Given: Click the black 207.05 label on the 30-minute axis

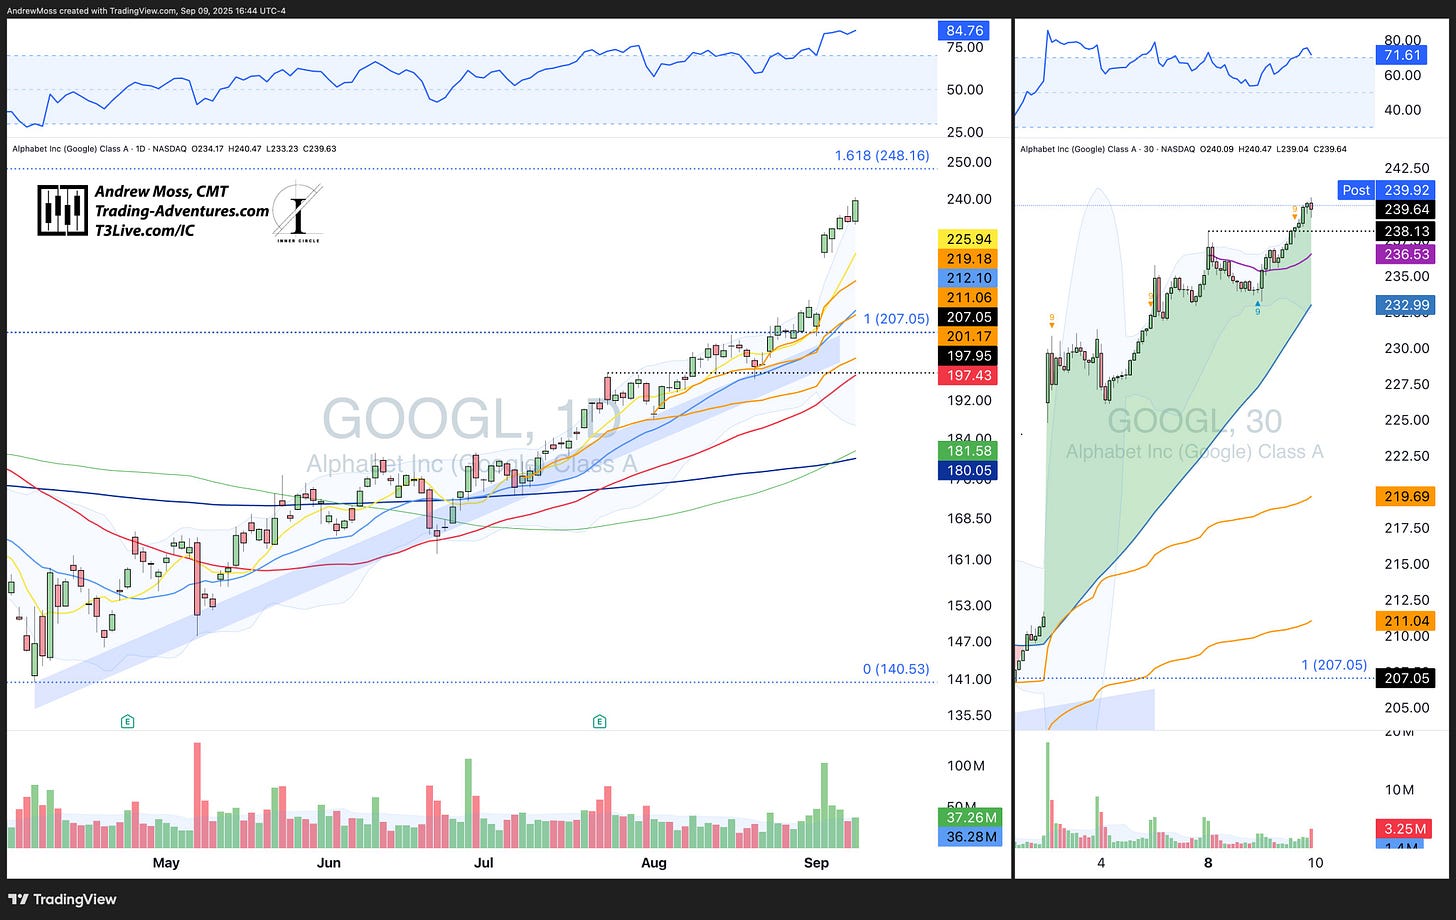Looking at the screenshot, I should pos(1405,678).
